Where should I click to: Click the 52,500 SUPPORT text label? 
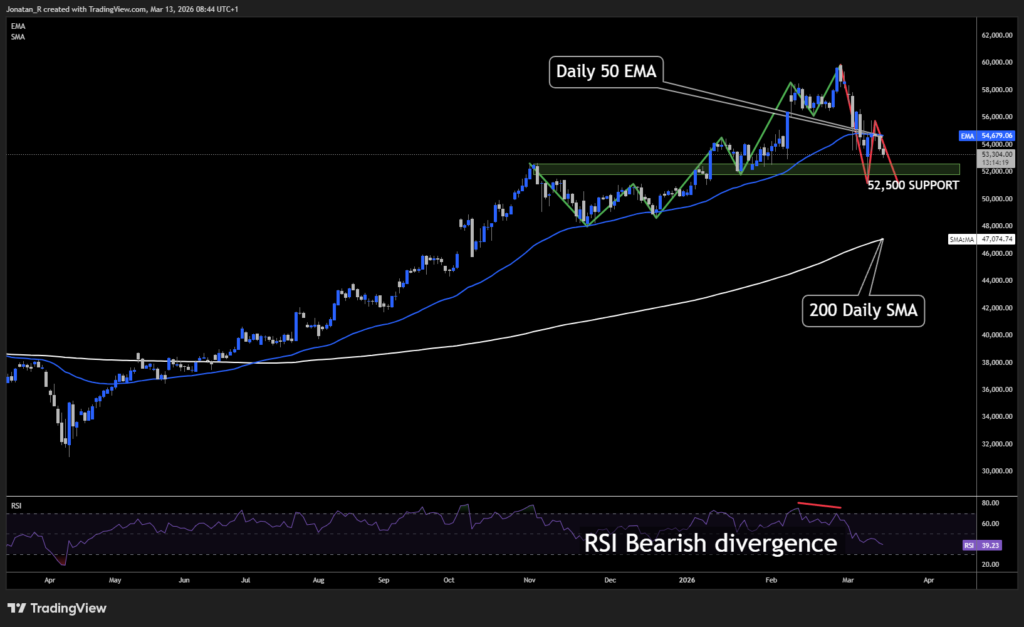[x=911, y=186]
